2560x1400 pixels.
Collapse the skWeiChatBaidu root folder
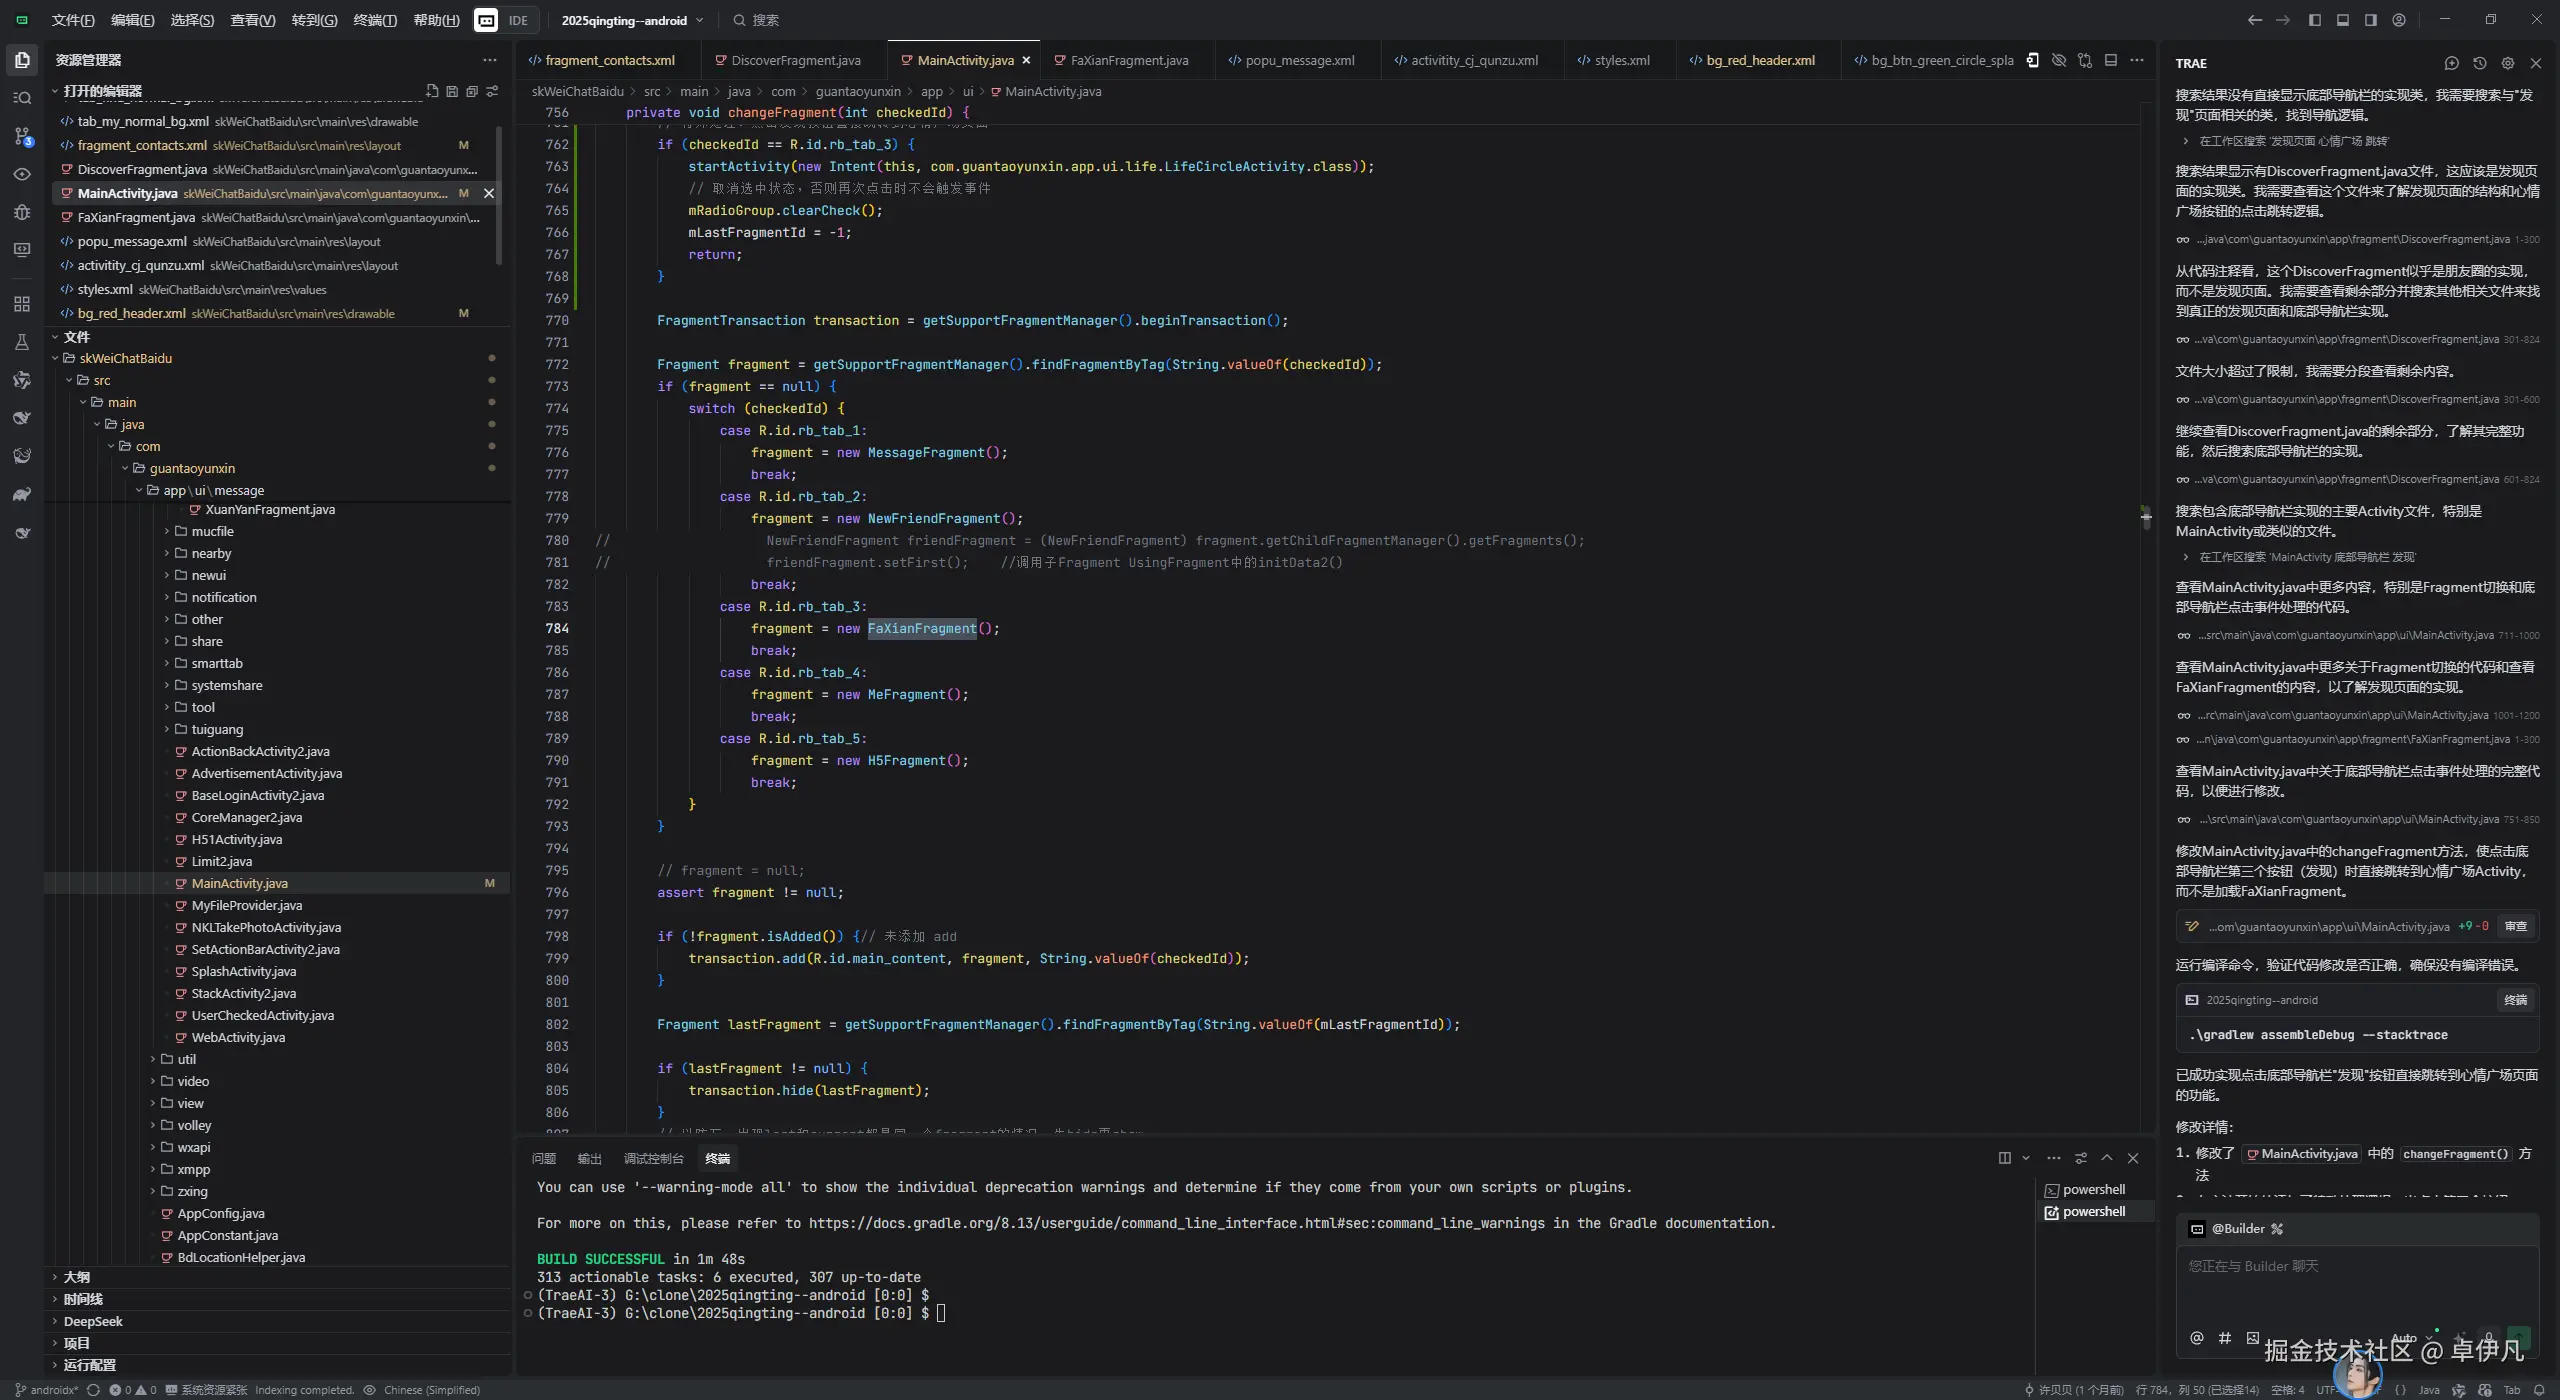[x=56, y=358]
